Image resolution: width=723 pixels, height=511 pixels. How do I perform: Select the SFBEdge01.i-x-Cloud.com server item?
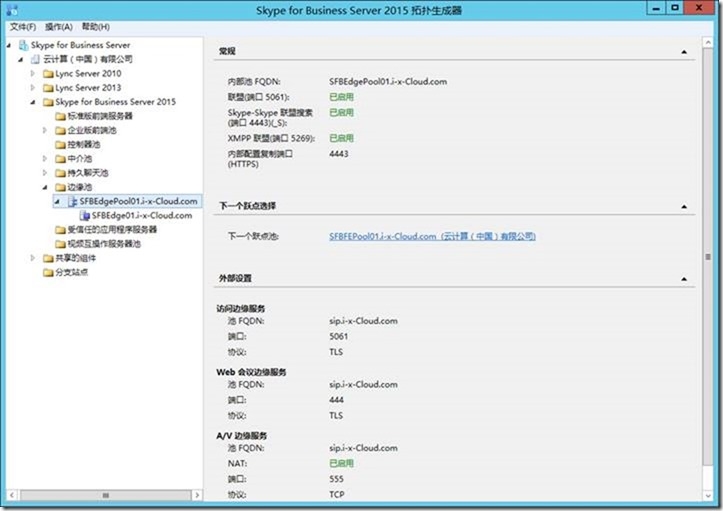pos(142,215)
